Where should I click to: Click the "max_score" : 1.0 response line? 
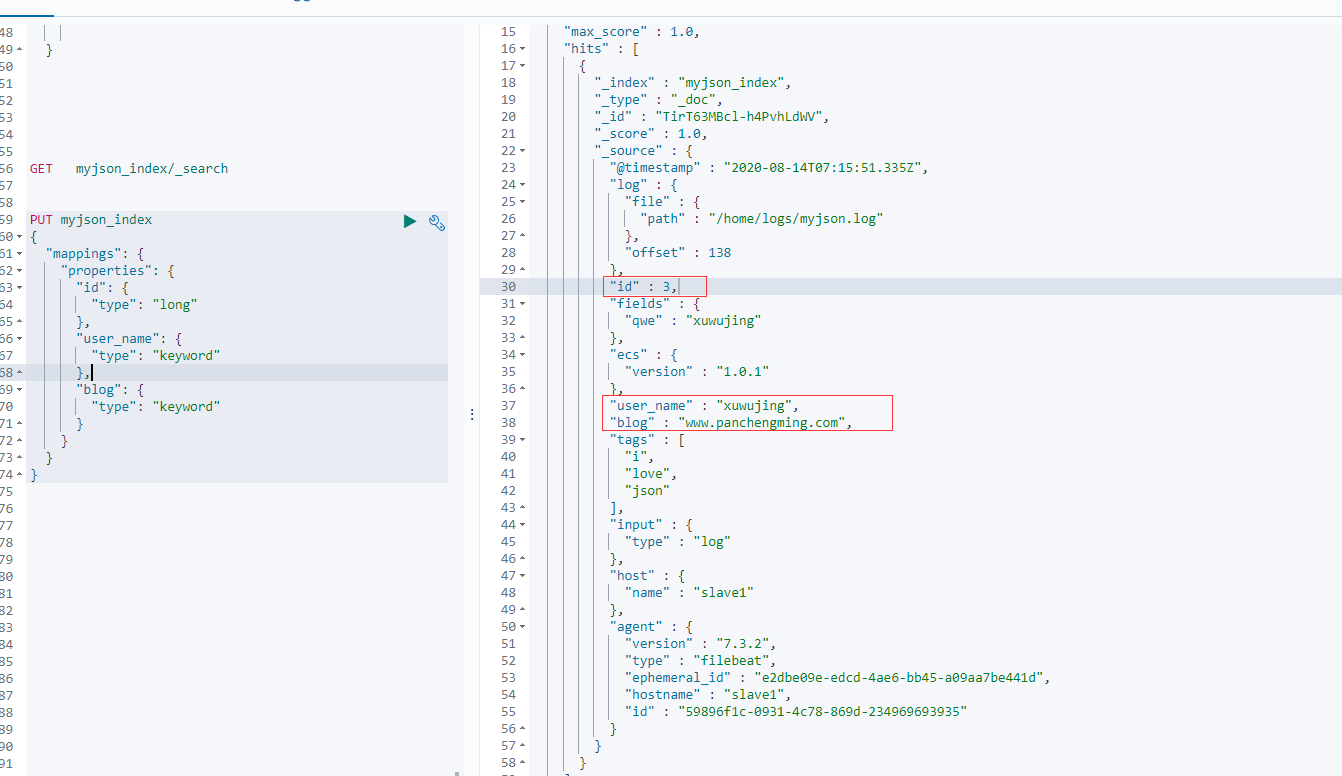click(x=631, y=32)
